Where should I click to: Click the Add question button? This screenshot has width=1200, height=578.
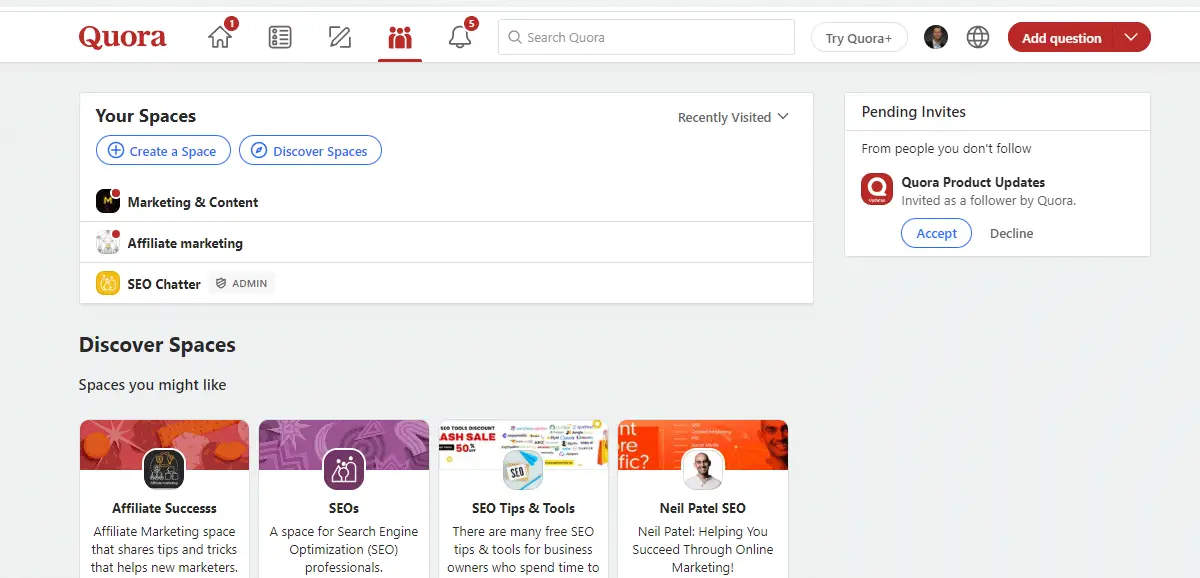pos(1061,38)
